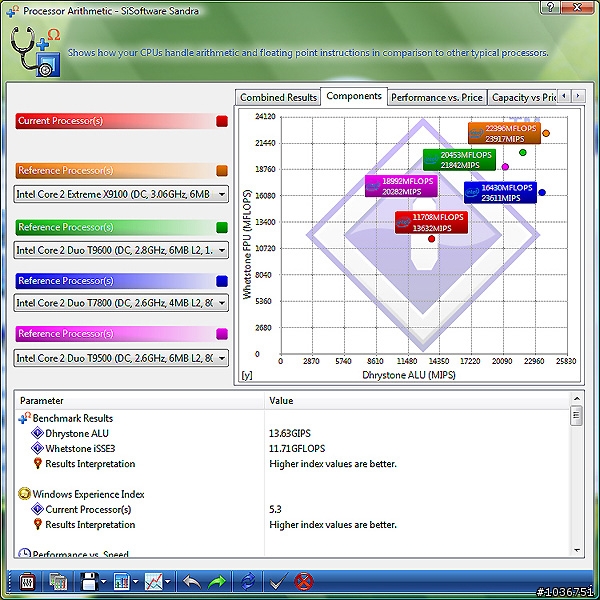Click the copy results toolbar icon
The height and width of the screenshot is (600, 600).
click(58, 582)
